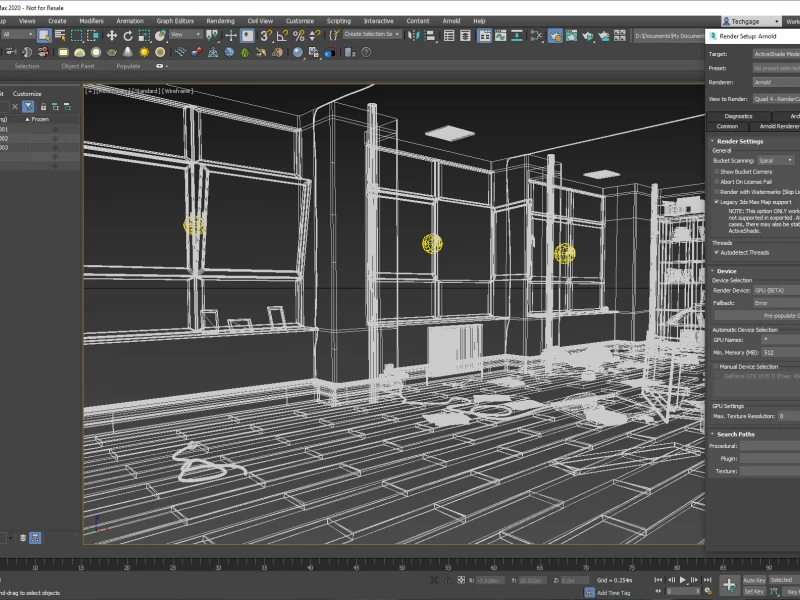Image resolution: width=800 pixels, height=600 pixels.
Task: Click the Min. Memory (MB) field
Action: click(781, 353)
